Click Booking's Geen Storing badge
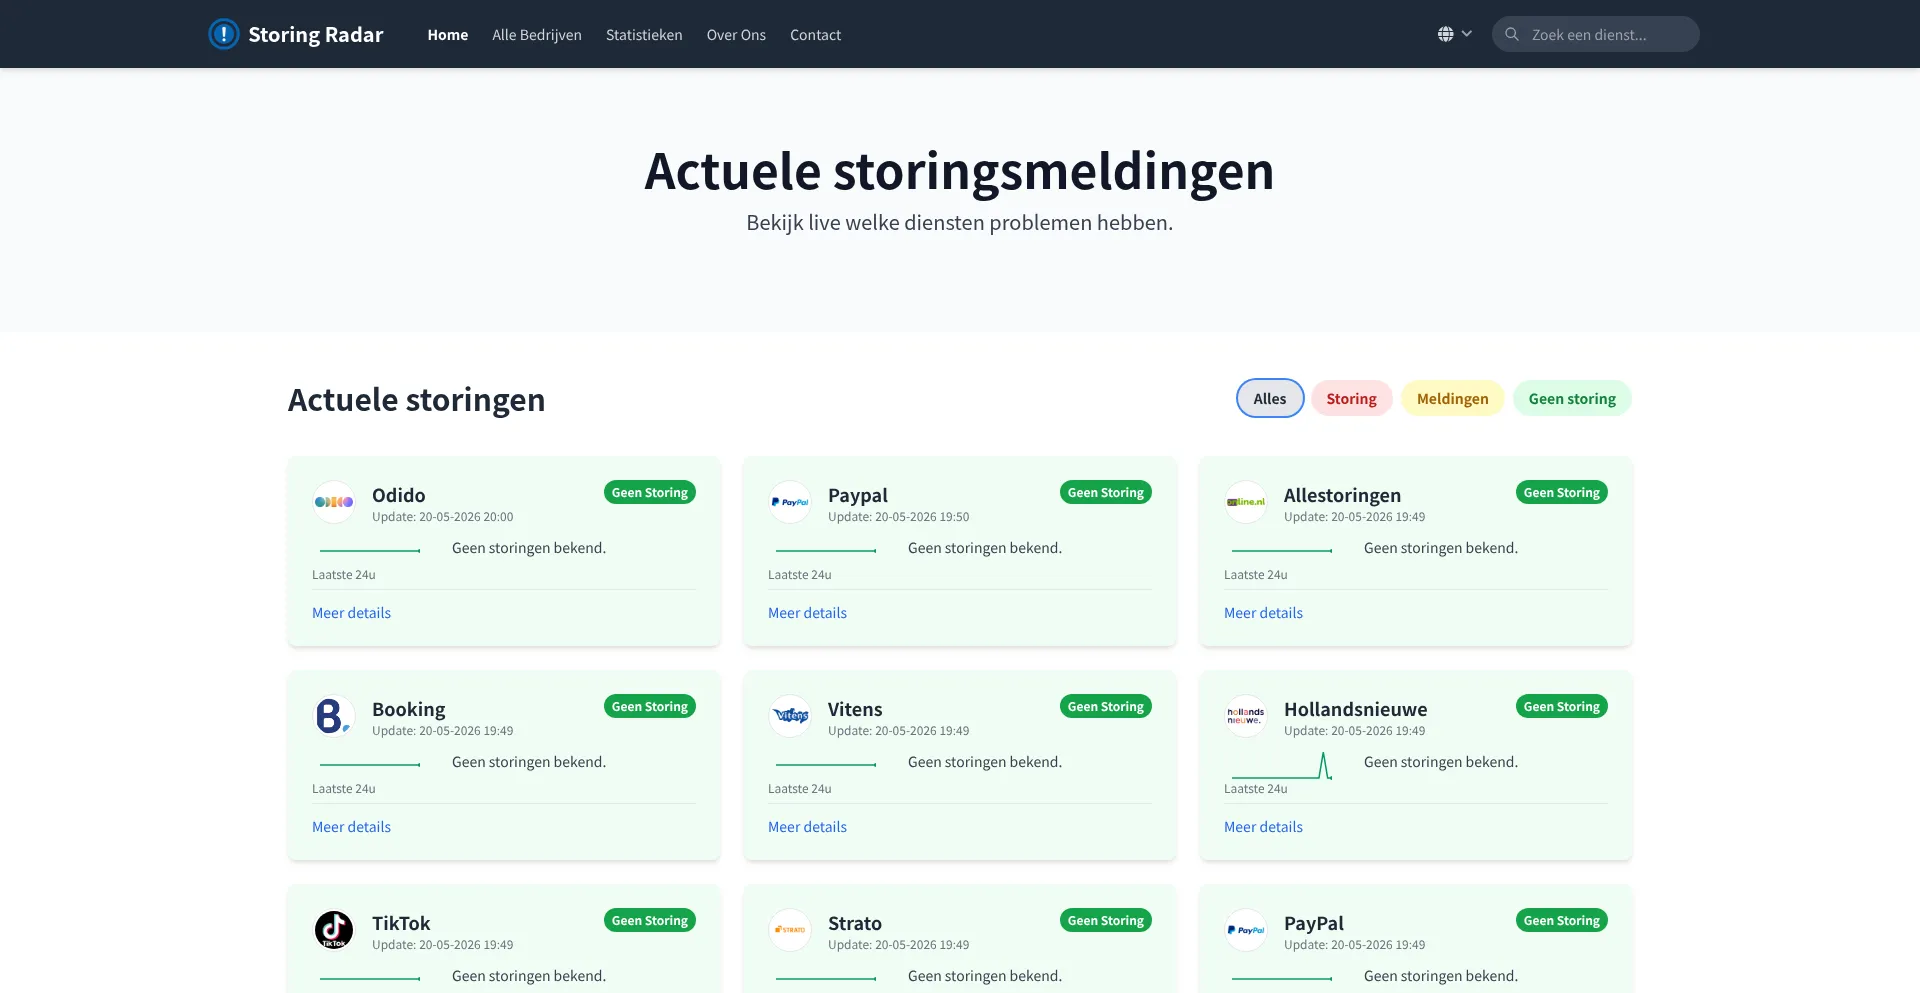The image size is (1920, 993). pos(650,706)
